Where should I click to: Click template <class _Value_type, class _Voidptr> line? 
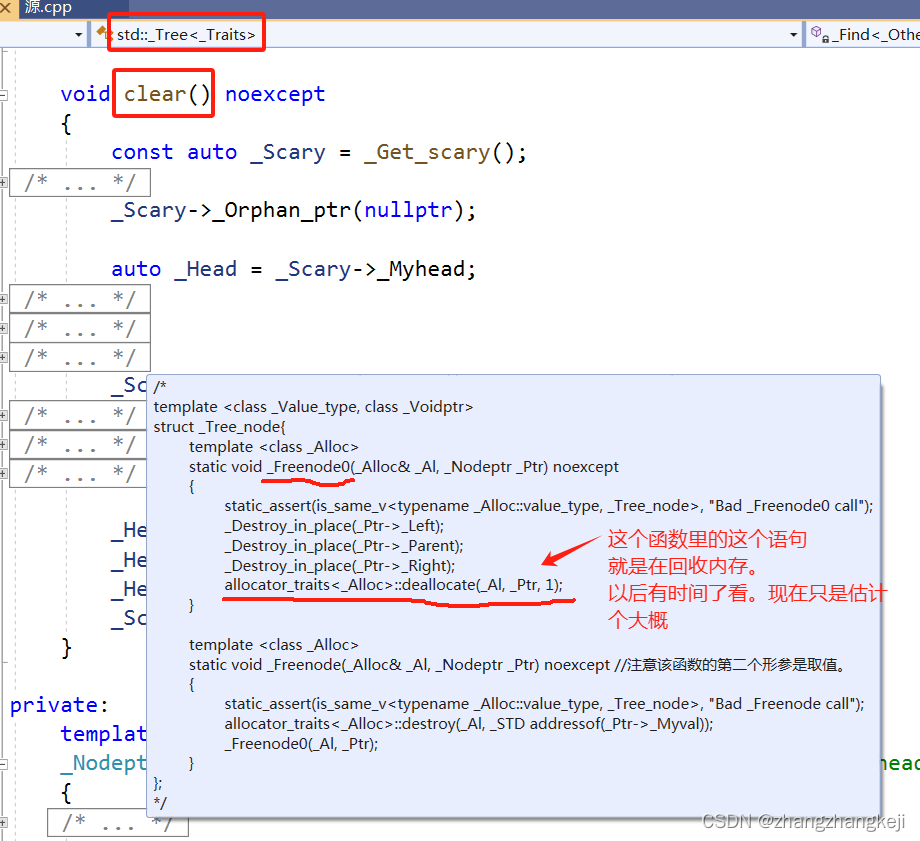[x=313, y=407]
